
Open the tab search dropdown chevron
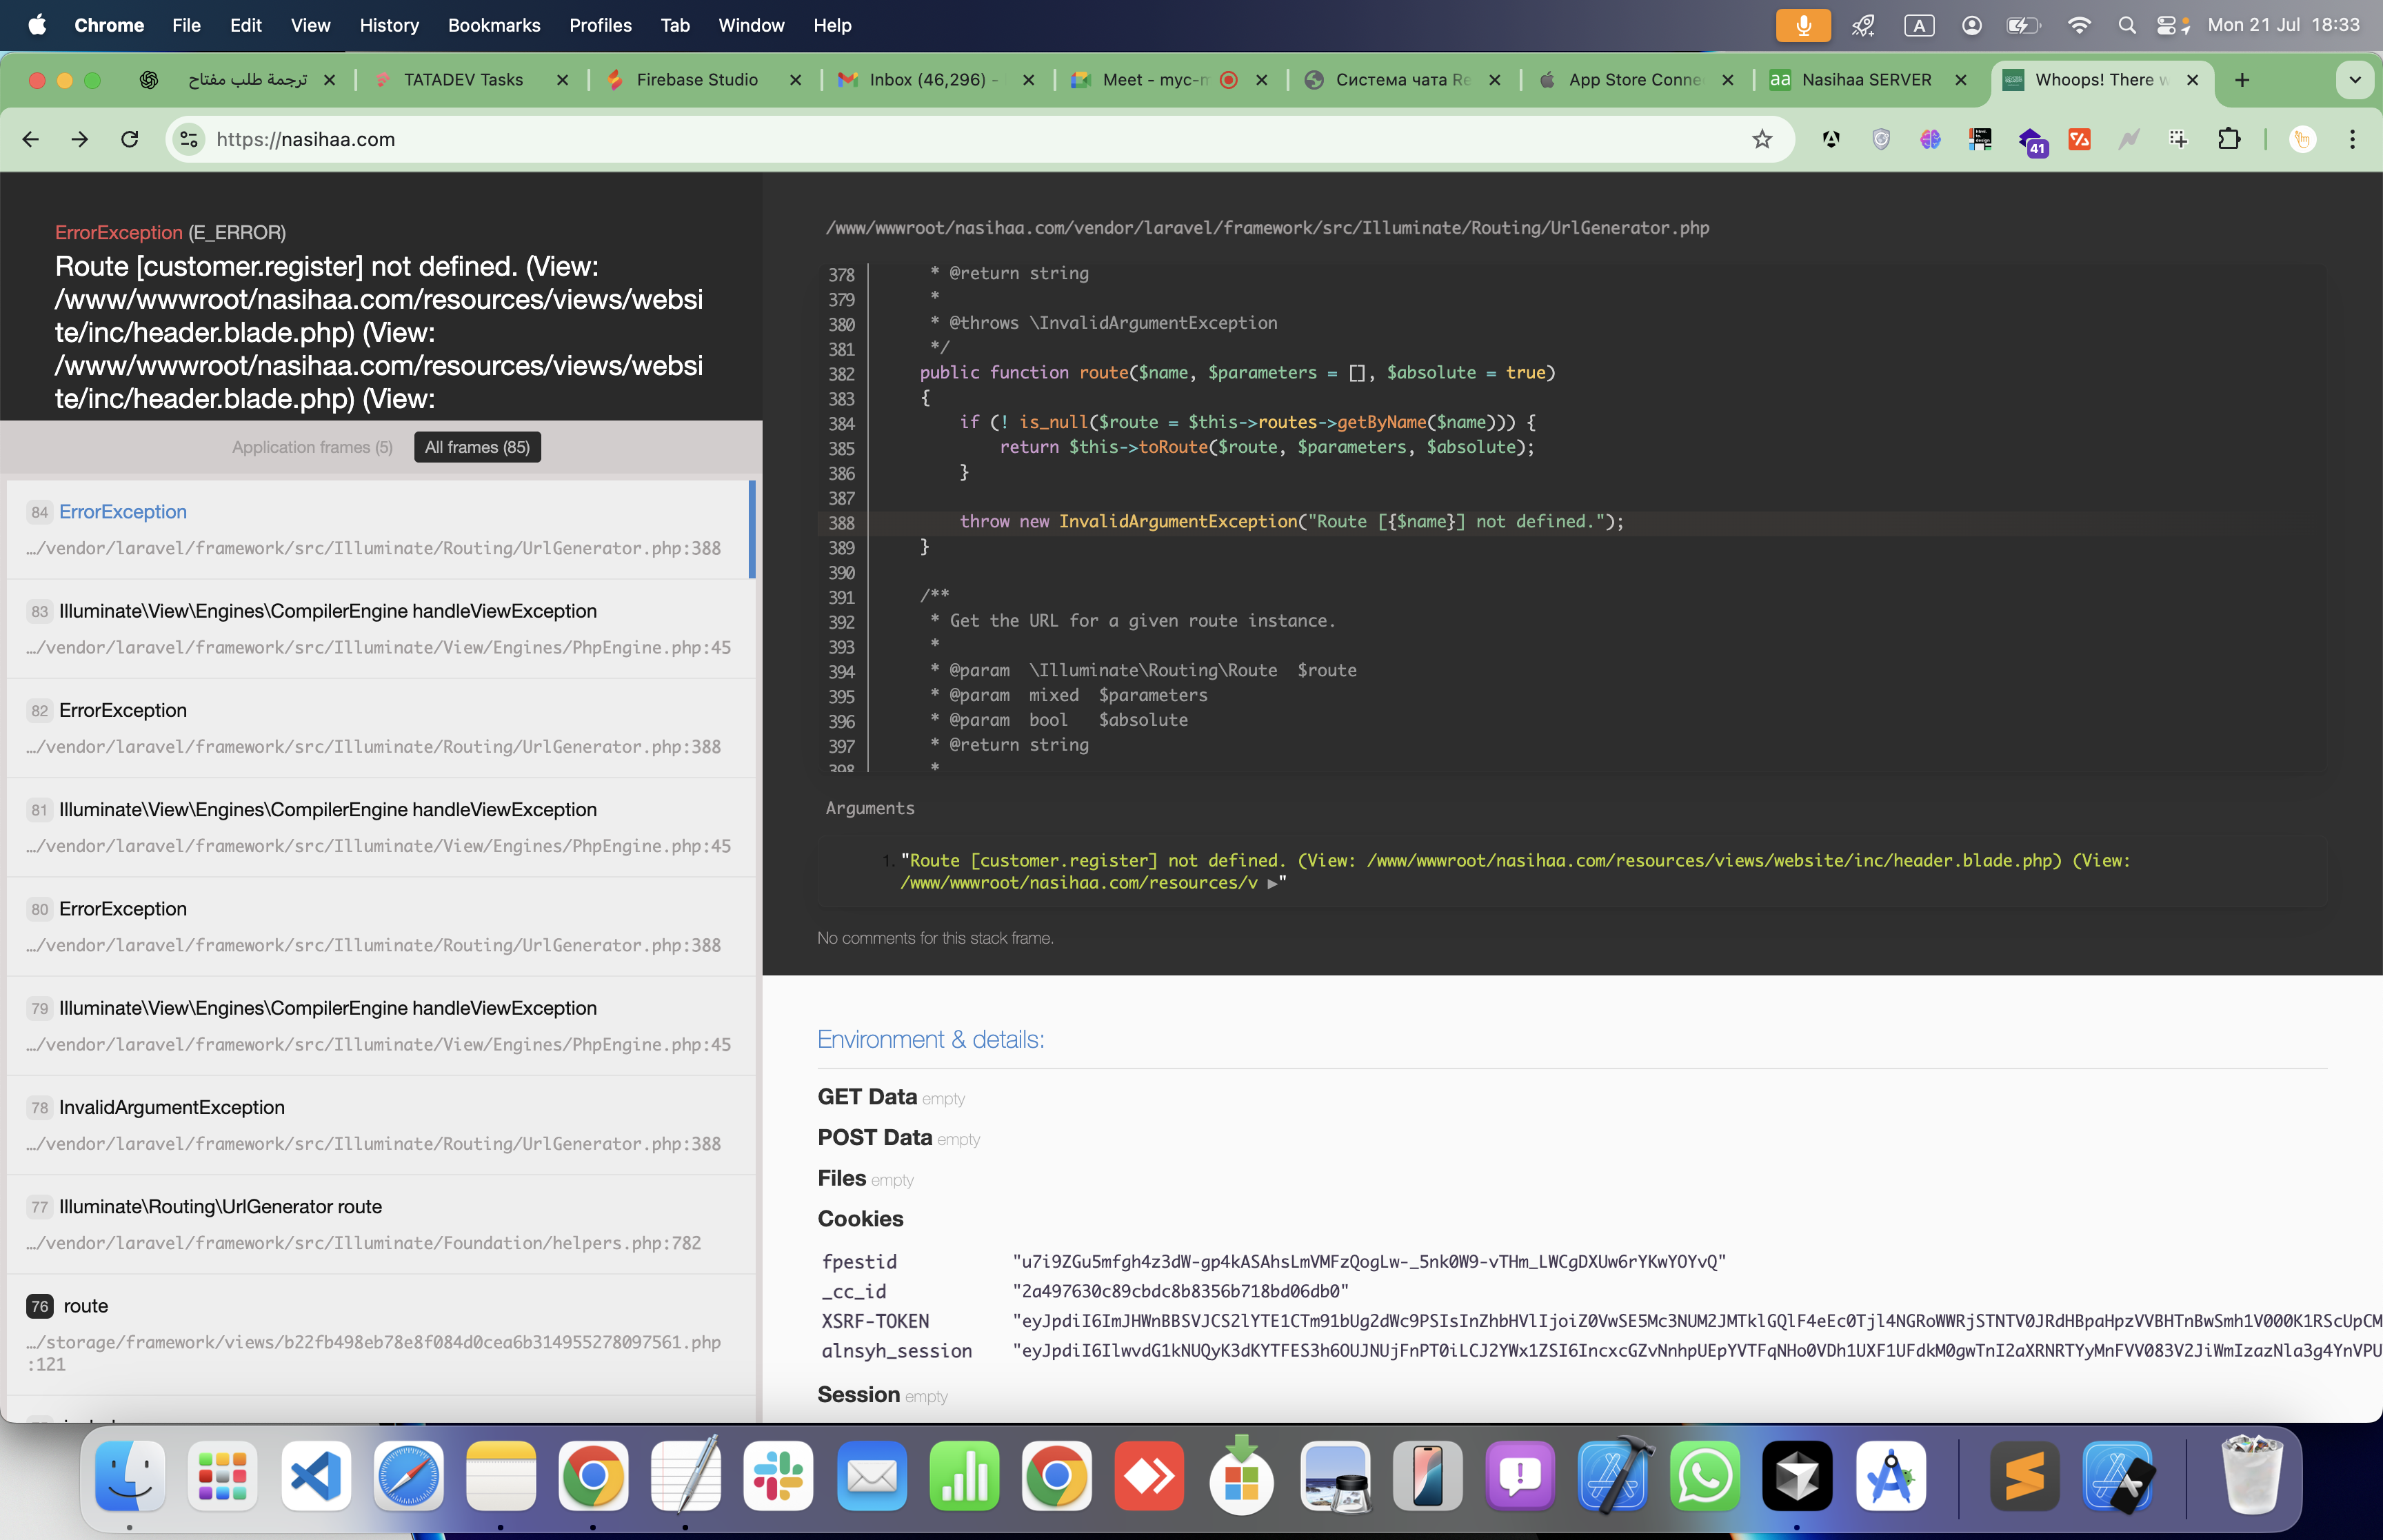coord(2355,80)
